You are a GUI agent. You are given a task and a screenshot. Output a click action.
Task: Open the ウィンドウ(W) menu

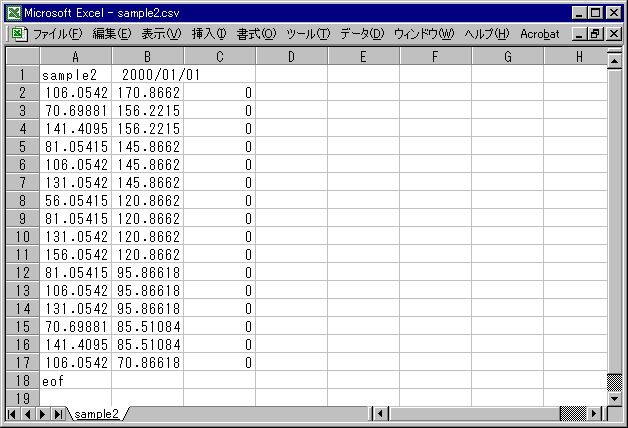(424, 34)
